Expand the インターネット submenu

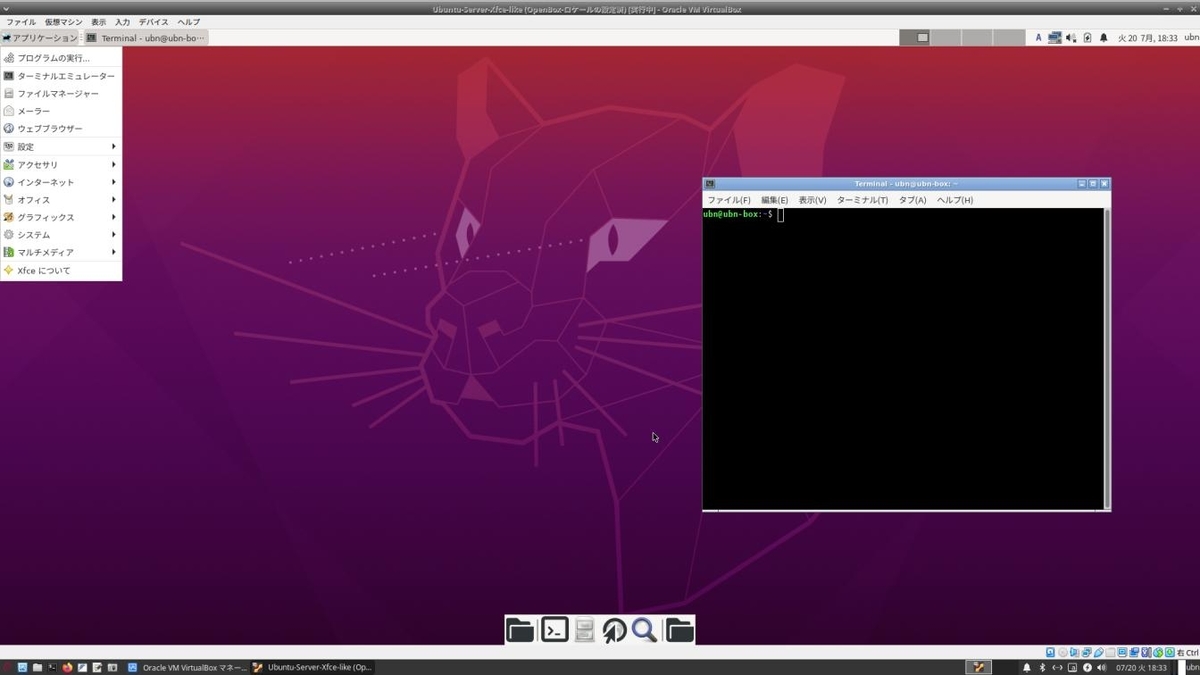click(x=61, y=182)
